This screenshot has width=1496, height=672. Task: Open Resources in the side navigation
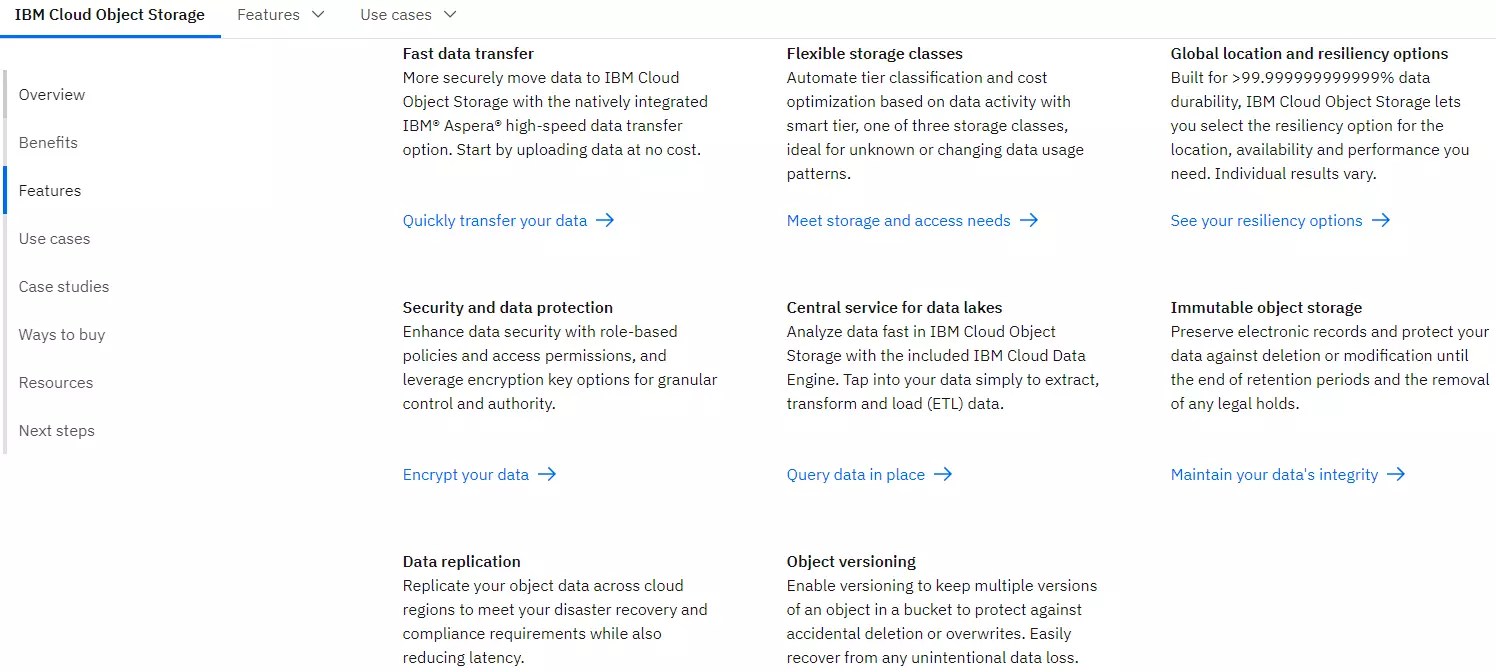click(56, 383)
